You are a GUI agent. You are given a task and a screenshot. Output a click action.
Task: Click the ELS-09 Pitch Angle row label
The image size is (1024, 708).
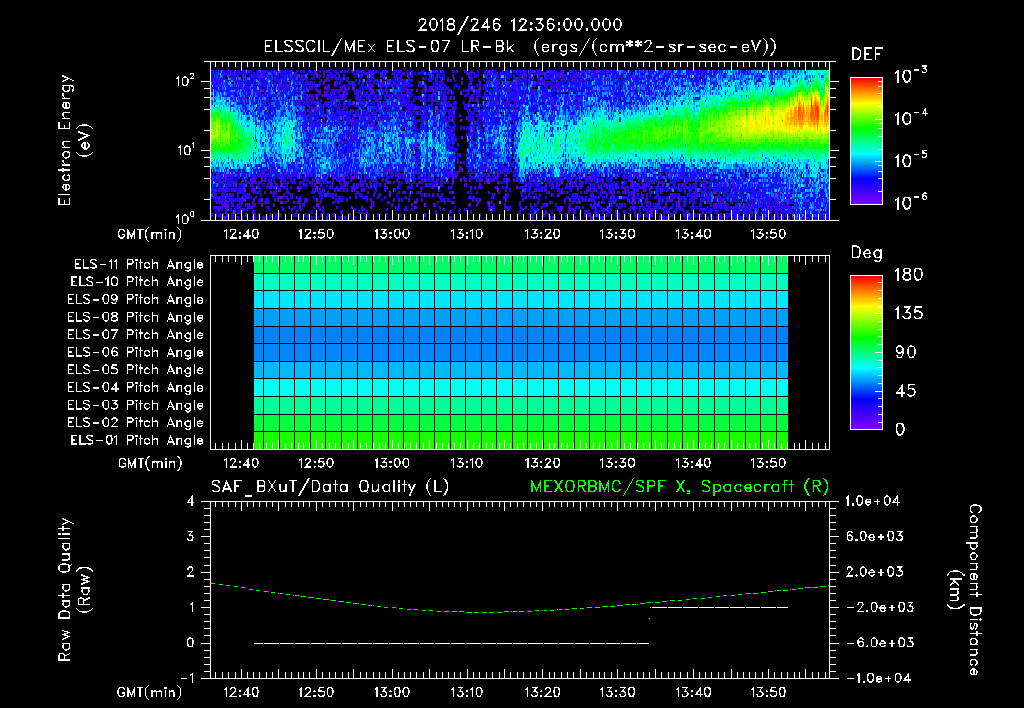(136, 300)
